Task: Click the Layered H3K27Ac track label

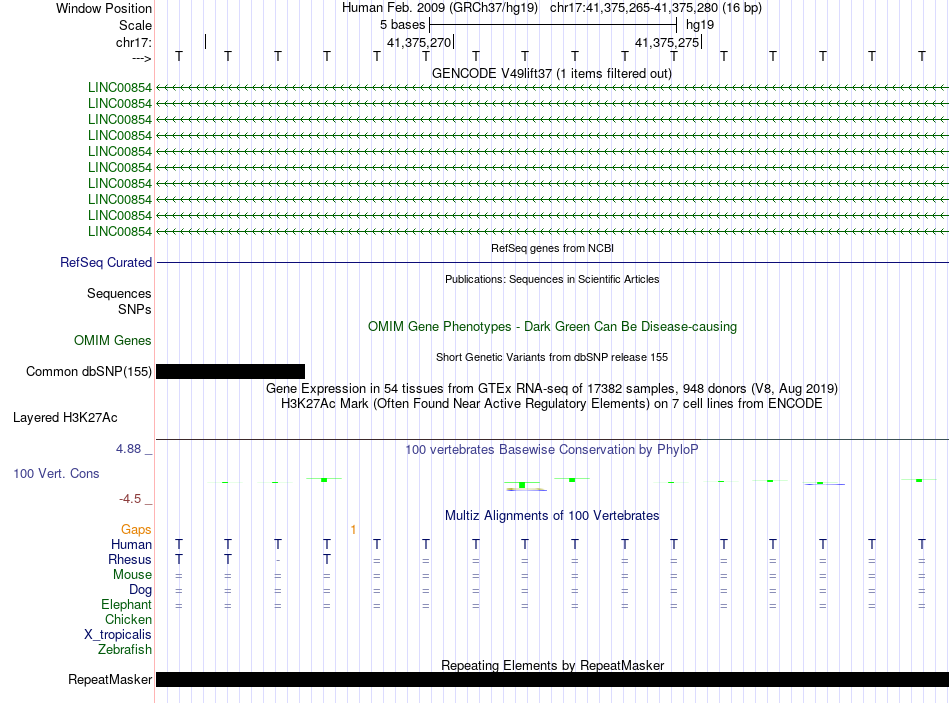Action: pyautogui.click(x=65, y=418)
